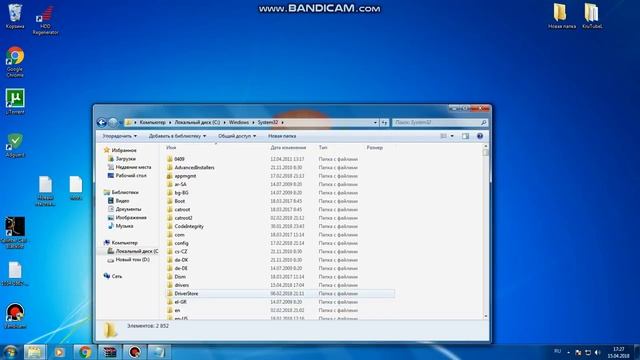Click the volume speaker icon in the system tray
640x360 pixels.
click(x=598, y=352)
